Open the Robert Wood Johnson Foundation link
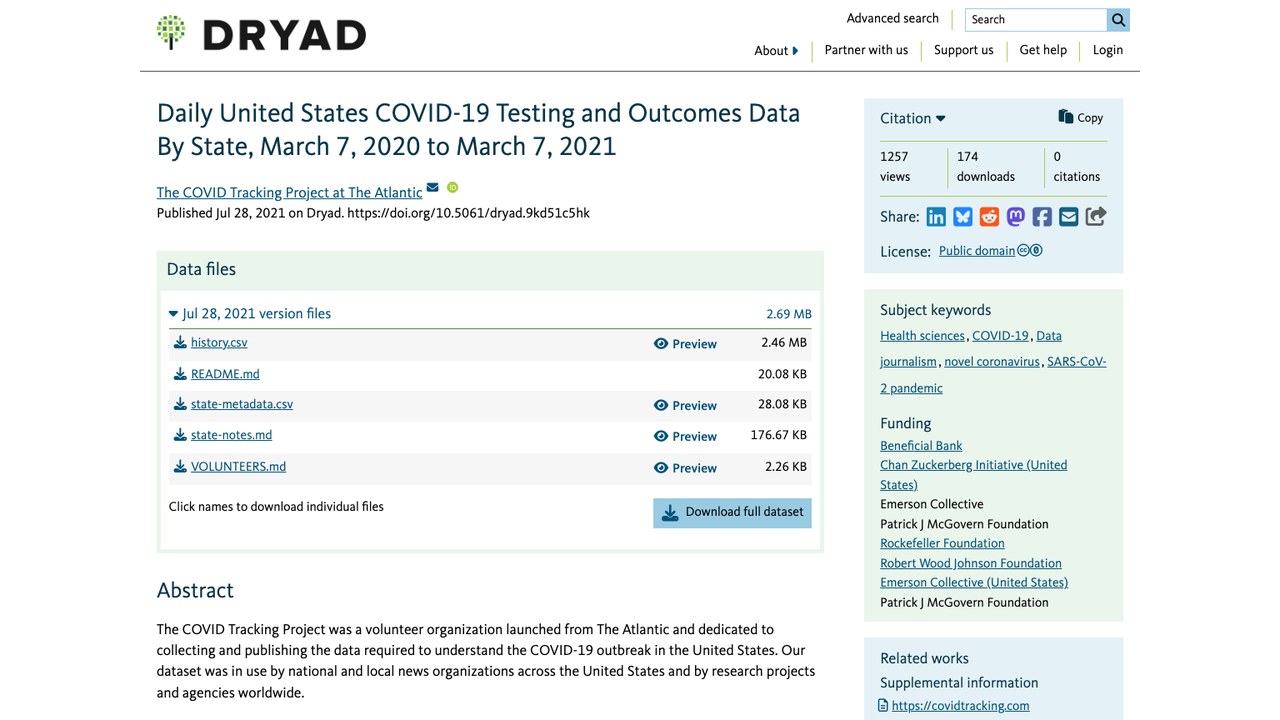 pyautogui.click(x=971, y=563)
